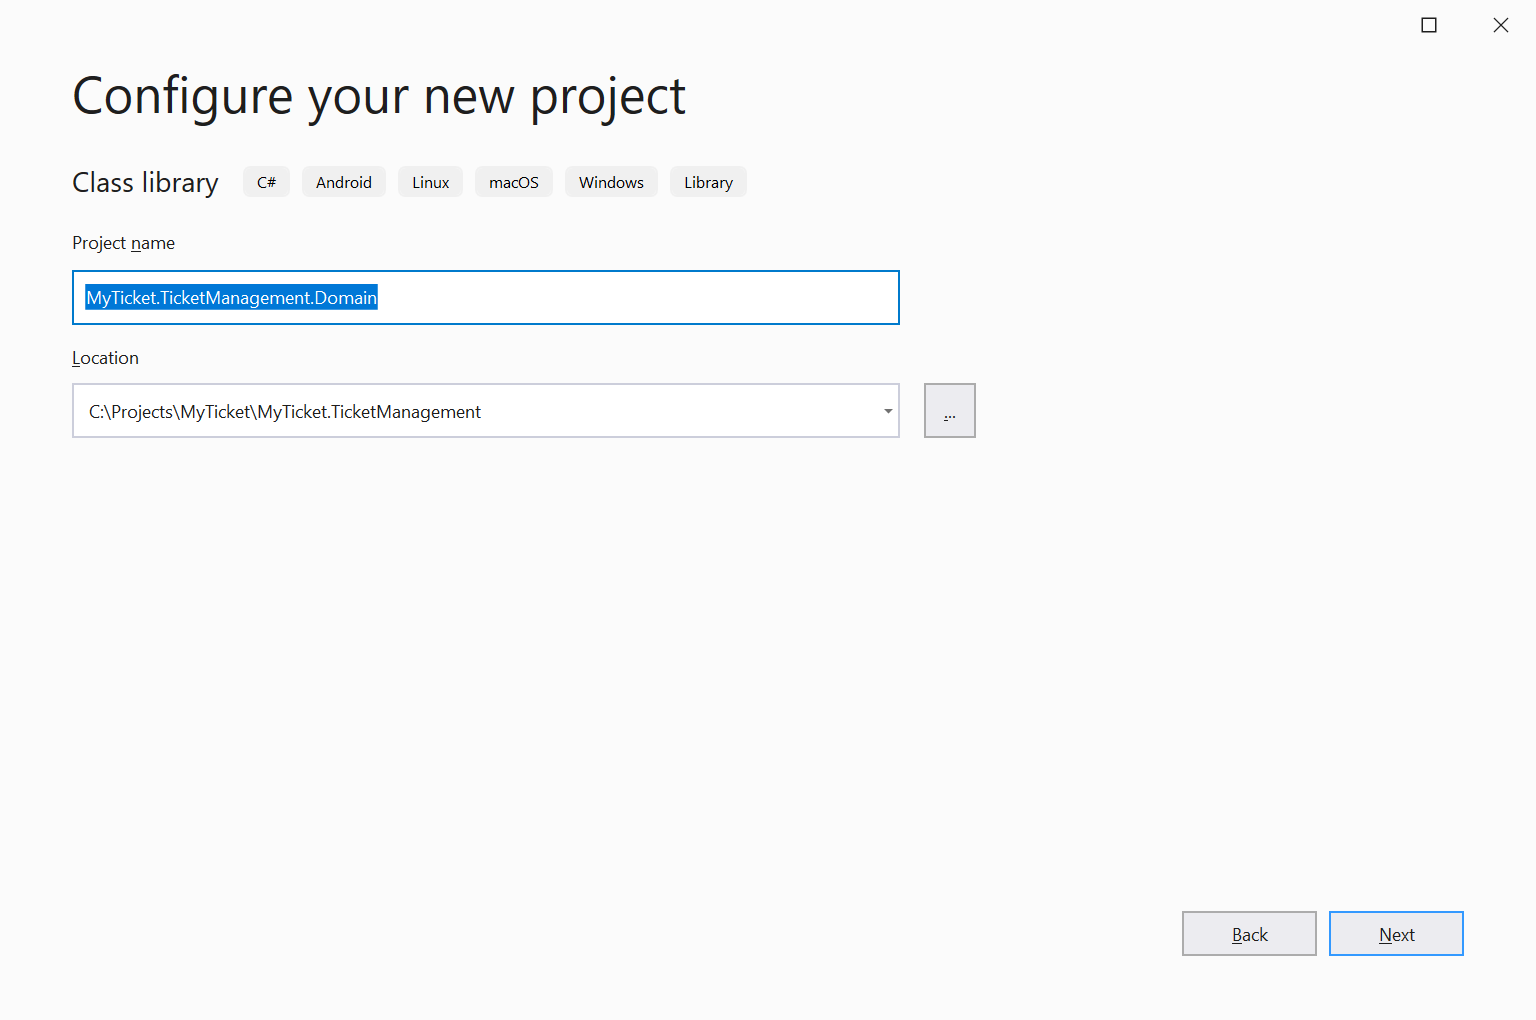Image resolution: width=1536 pixels, height=1020 pixels.
Task: Select the Linux platform tag
Action: pos(430,182)
